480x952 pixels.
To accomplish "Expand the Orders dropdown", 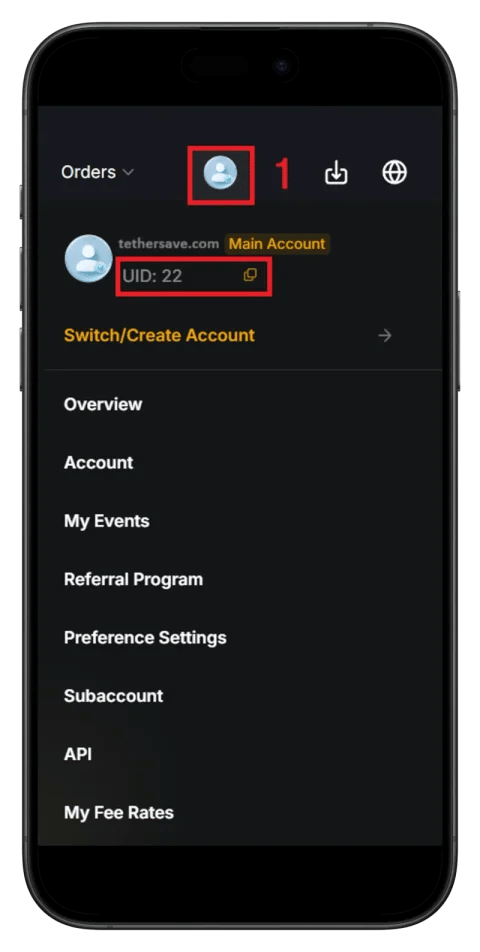I will tap(97, 172).
